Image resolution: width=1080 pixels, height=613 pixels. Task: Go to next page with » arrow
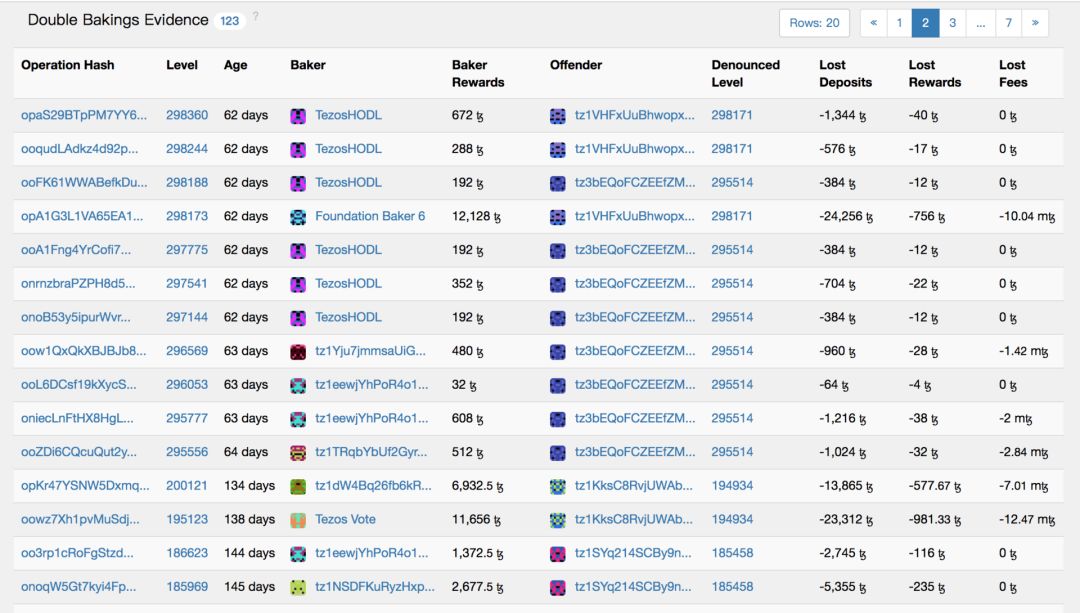tap(1035, 23)
